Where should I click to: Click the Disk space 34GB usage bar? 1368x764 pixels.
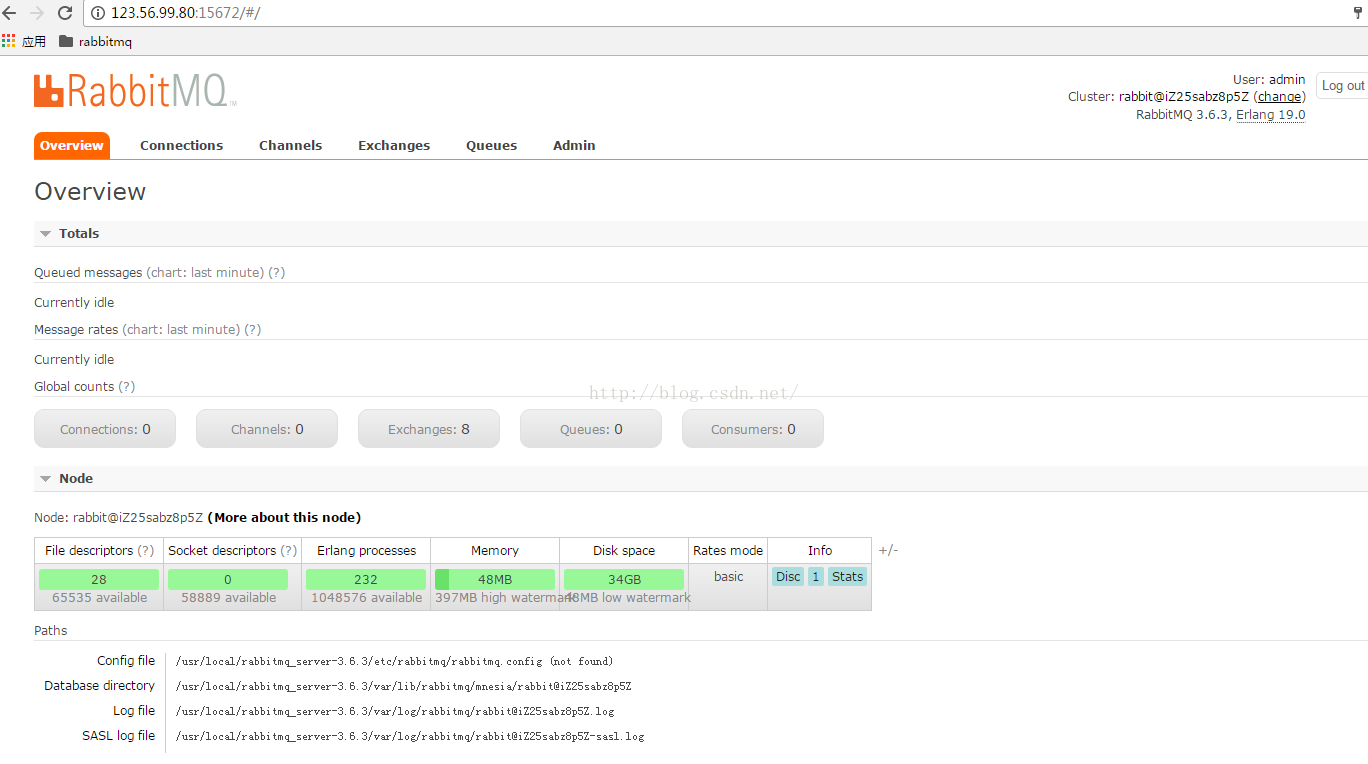(x=624, y=579)
